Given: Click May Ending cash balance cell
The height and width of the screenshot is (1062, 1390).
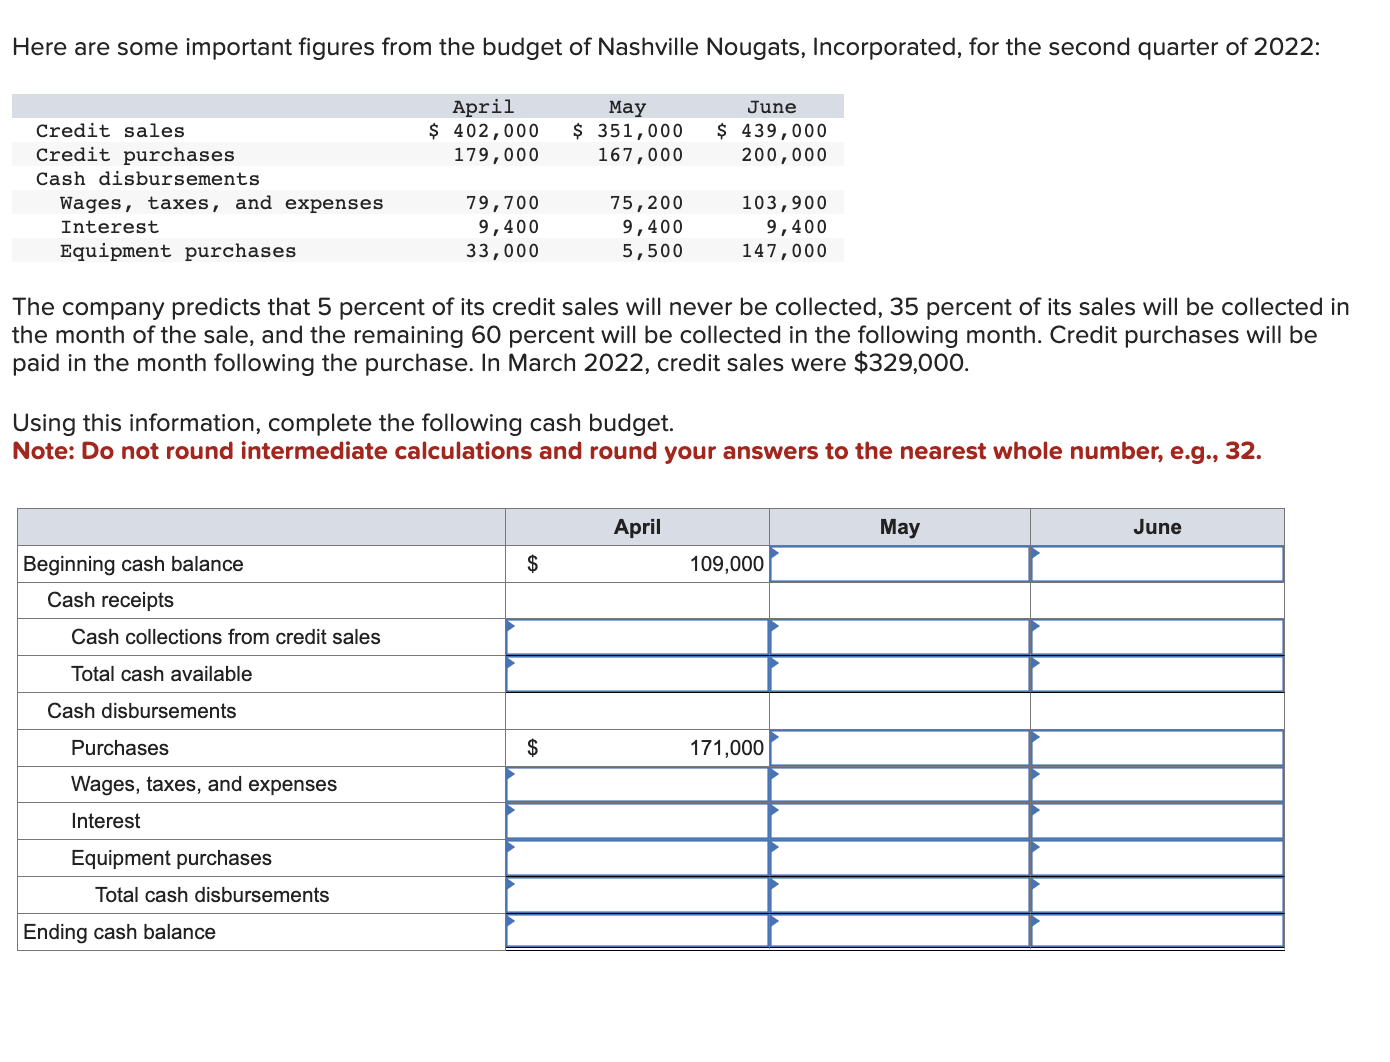Looking at the screenshot, I should (900, 931).
